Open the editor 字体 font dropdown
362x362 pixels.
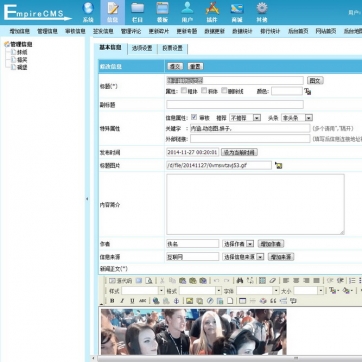(258, 291)
